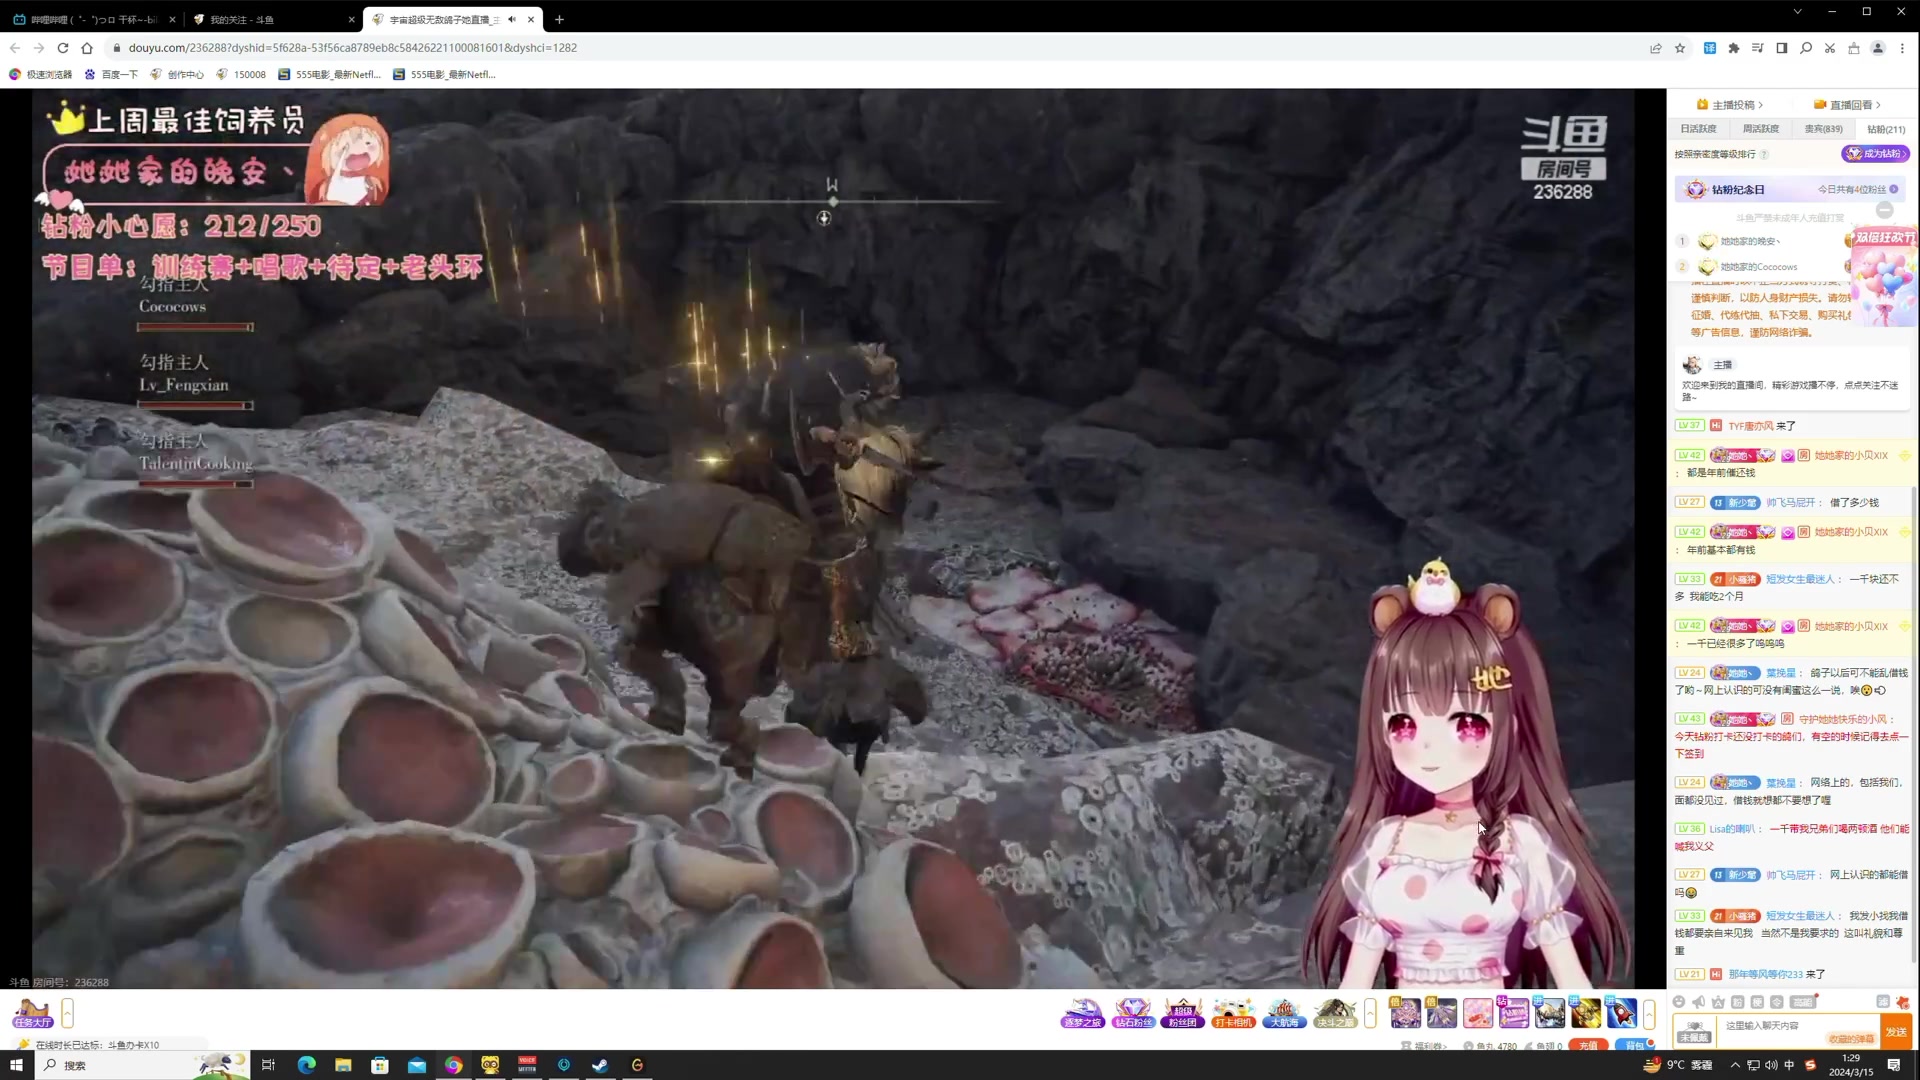Screen dimensions: 1920x1080
Task: Click the 大航海 ship icon
Action: [x=1284, y=1013]
